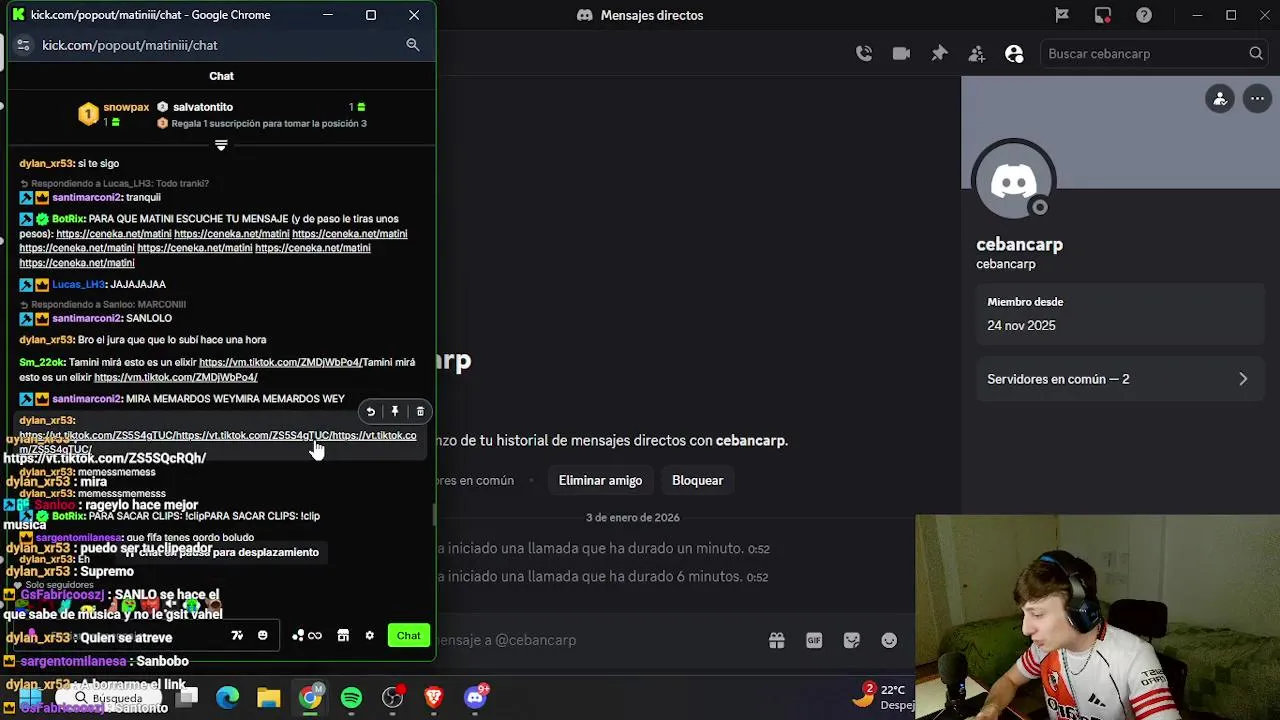Screen dimensions: 1280x720
Task: Expand Servidores en común list
Action: point(1118,379)
